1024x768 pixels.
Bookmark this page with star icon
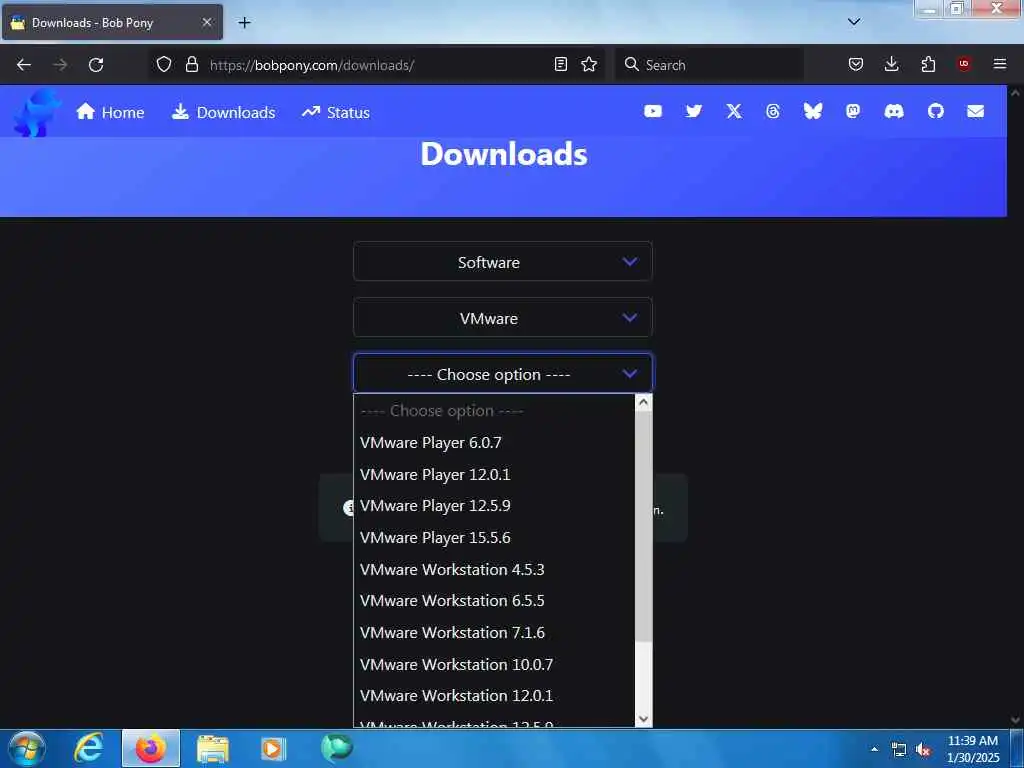pos(589,65)
